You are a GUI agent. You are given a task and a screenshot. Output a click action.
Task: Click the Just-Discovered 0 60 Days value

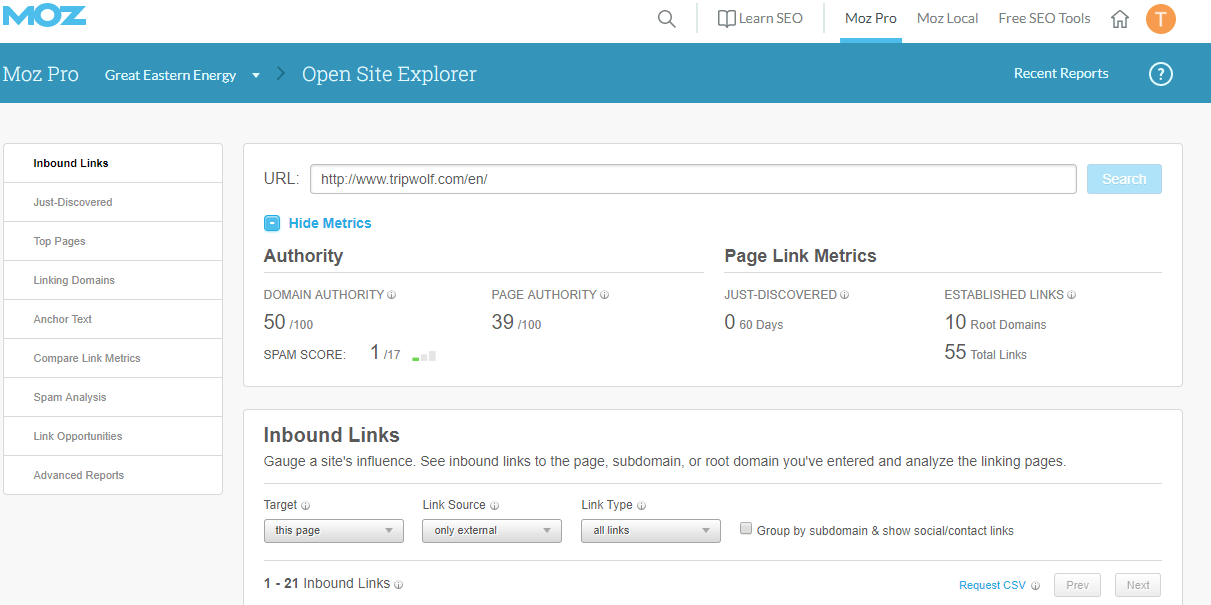754,322
